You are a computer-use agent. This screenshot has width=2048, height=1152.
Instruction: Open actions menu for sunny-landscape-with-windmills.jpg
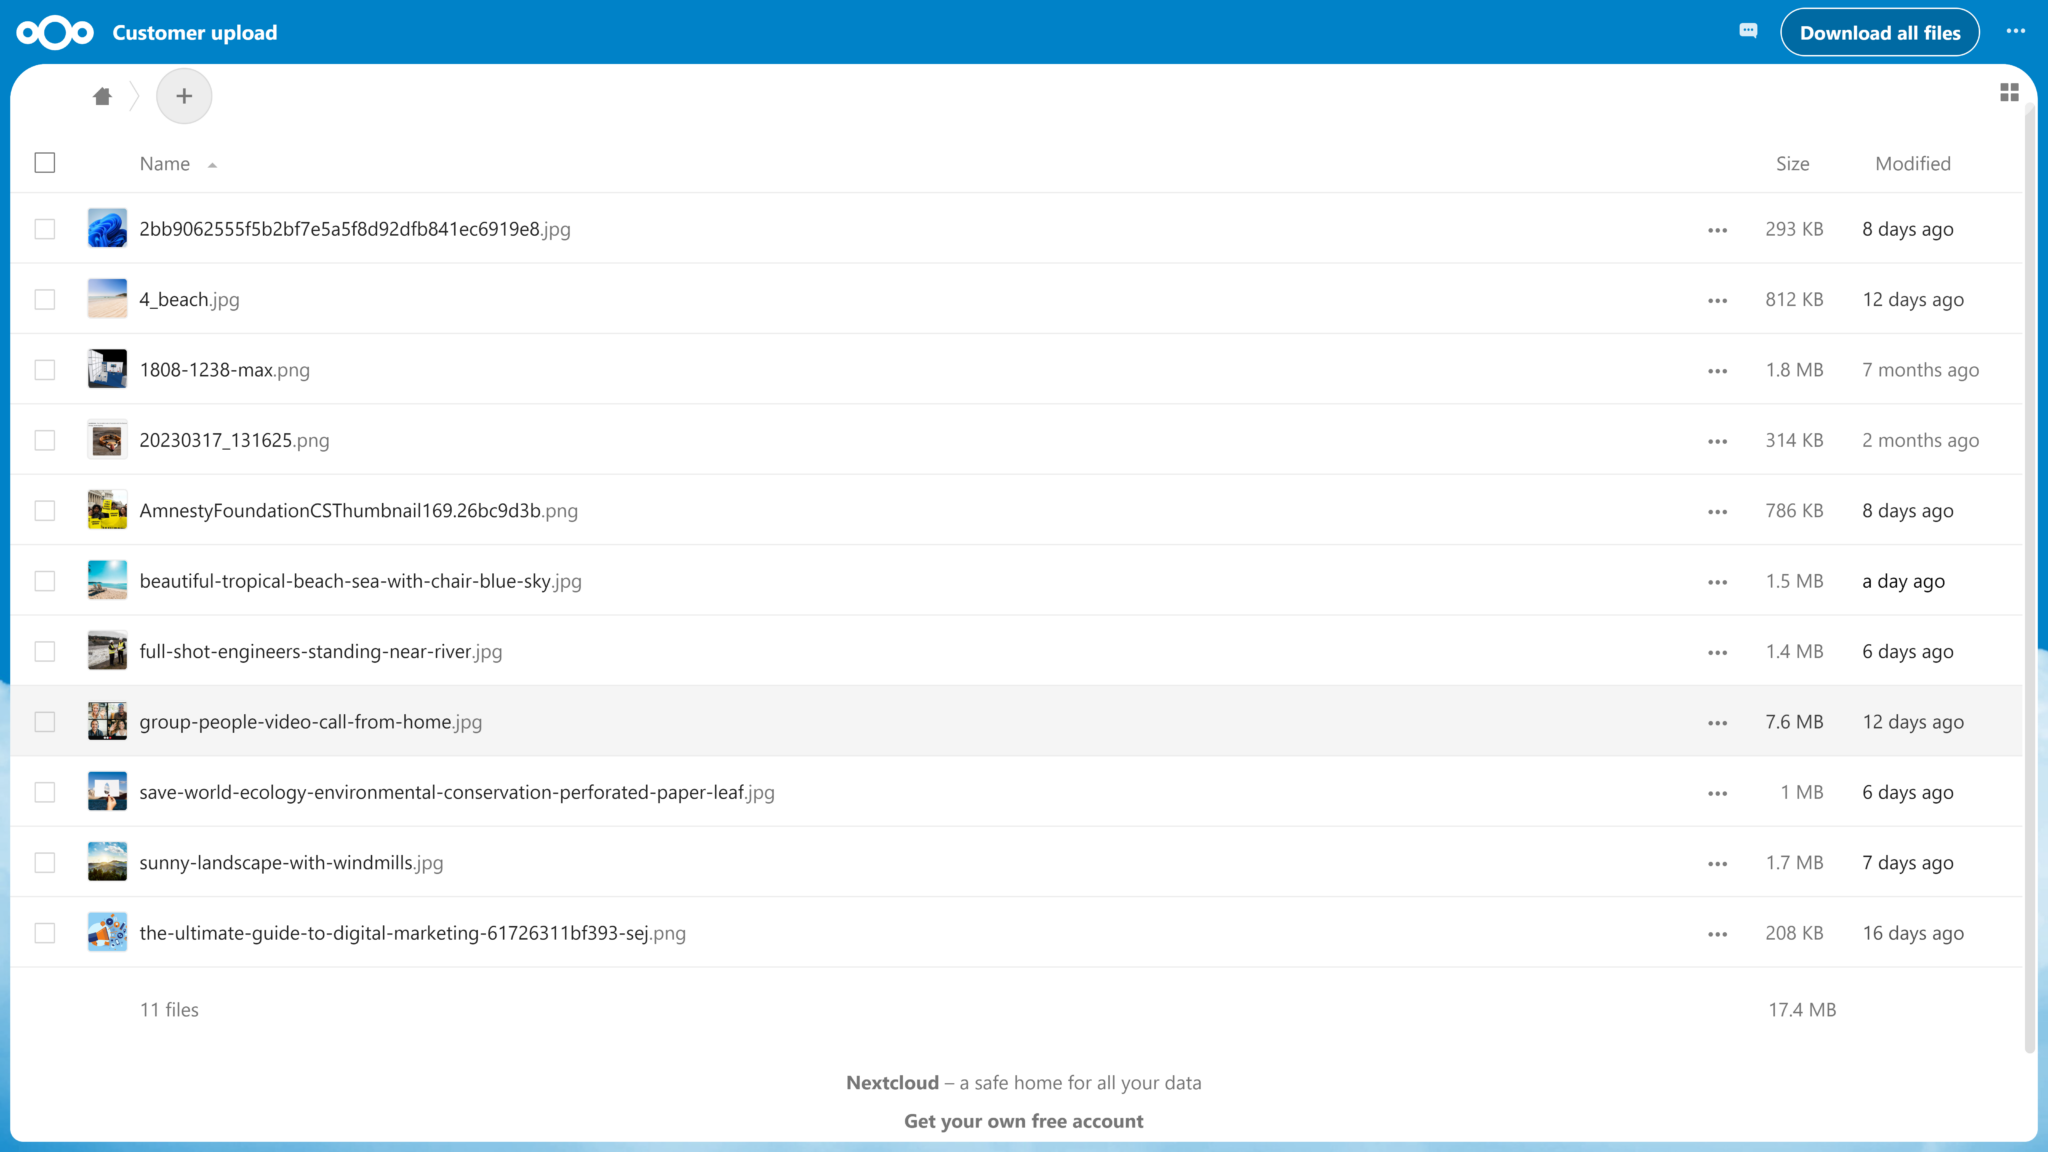click(1717, 862)
